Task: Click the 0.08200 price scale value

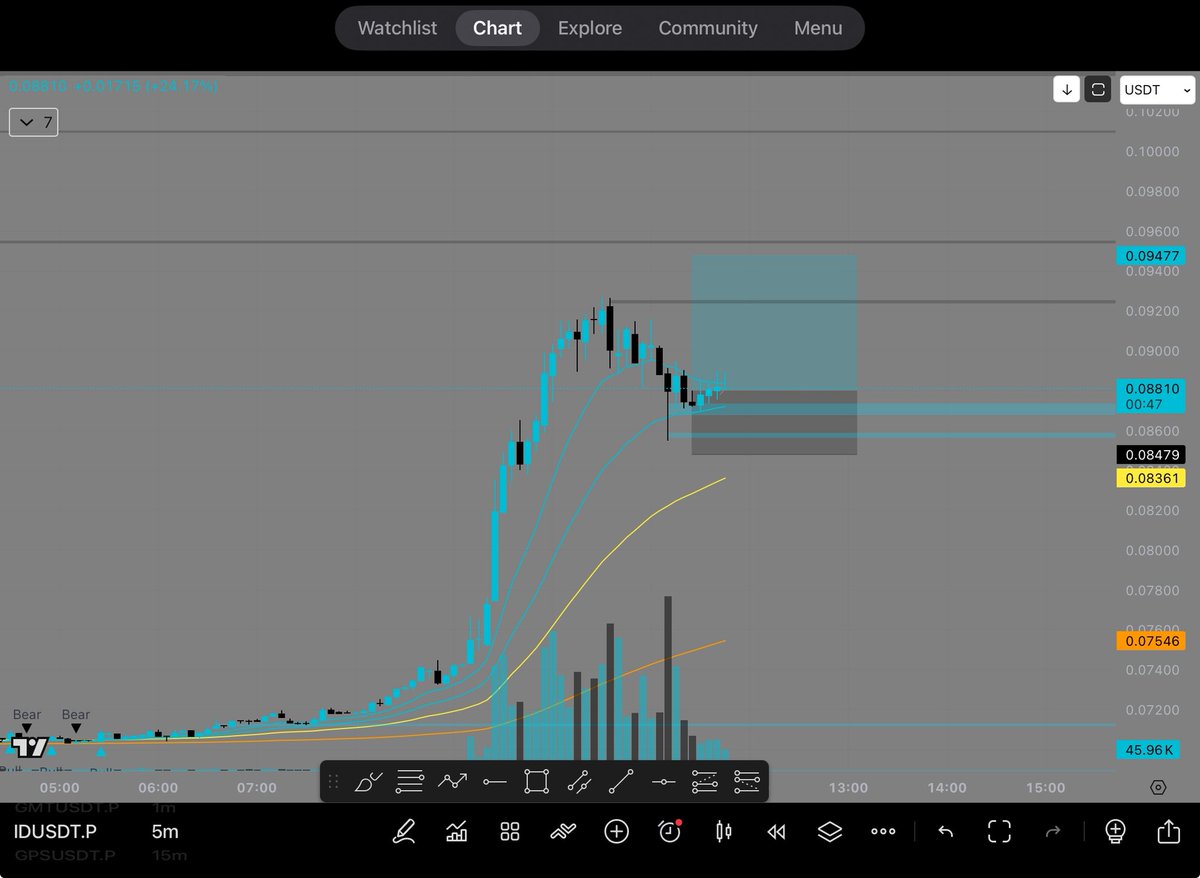Action: [x=1151, y=510]
